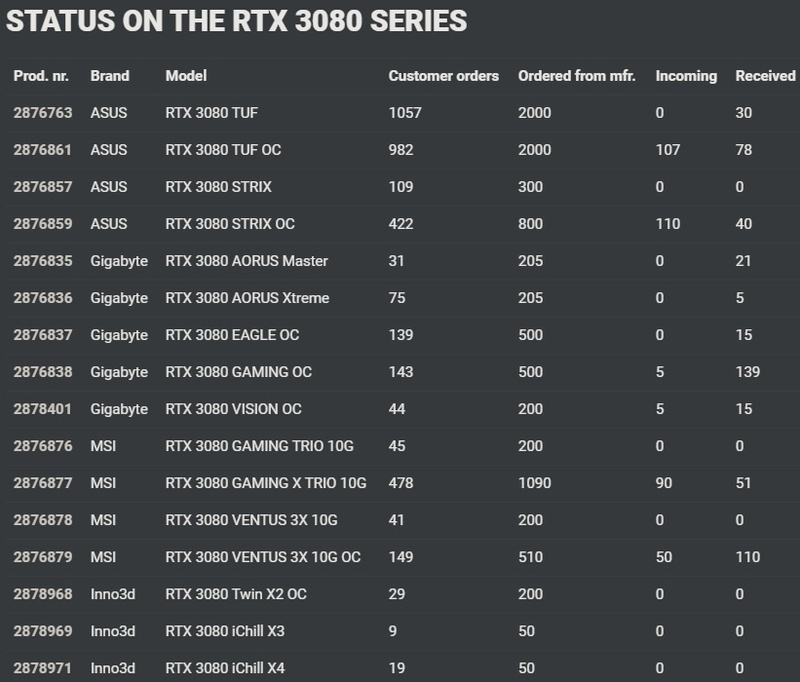Click the Received column header
This screenshot has width=800, height=682.
(x=765, y=76)
